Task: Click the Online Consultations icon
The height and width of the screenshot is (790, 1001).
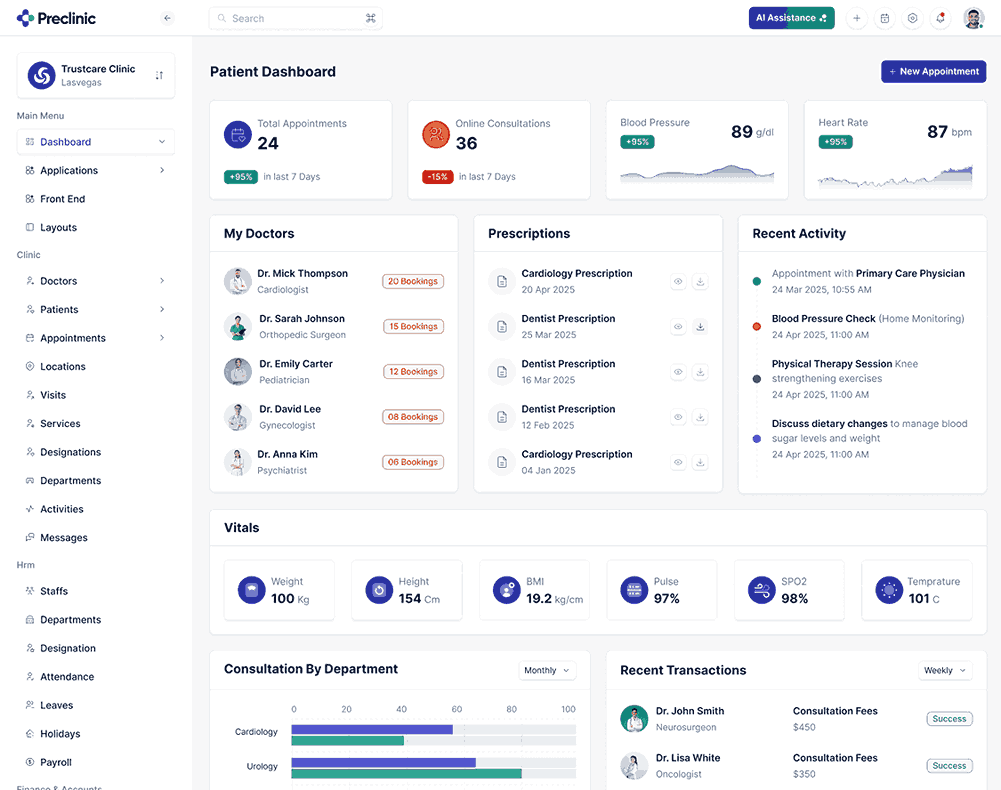Action: click(x=436, y=135)
